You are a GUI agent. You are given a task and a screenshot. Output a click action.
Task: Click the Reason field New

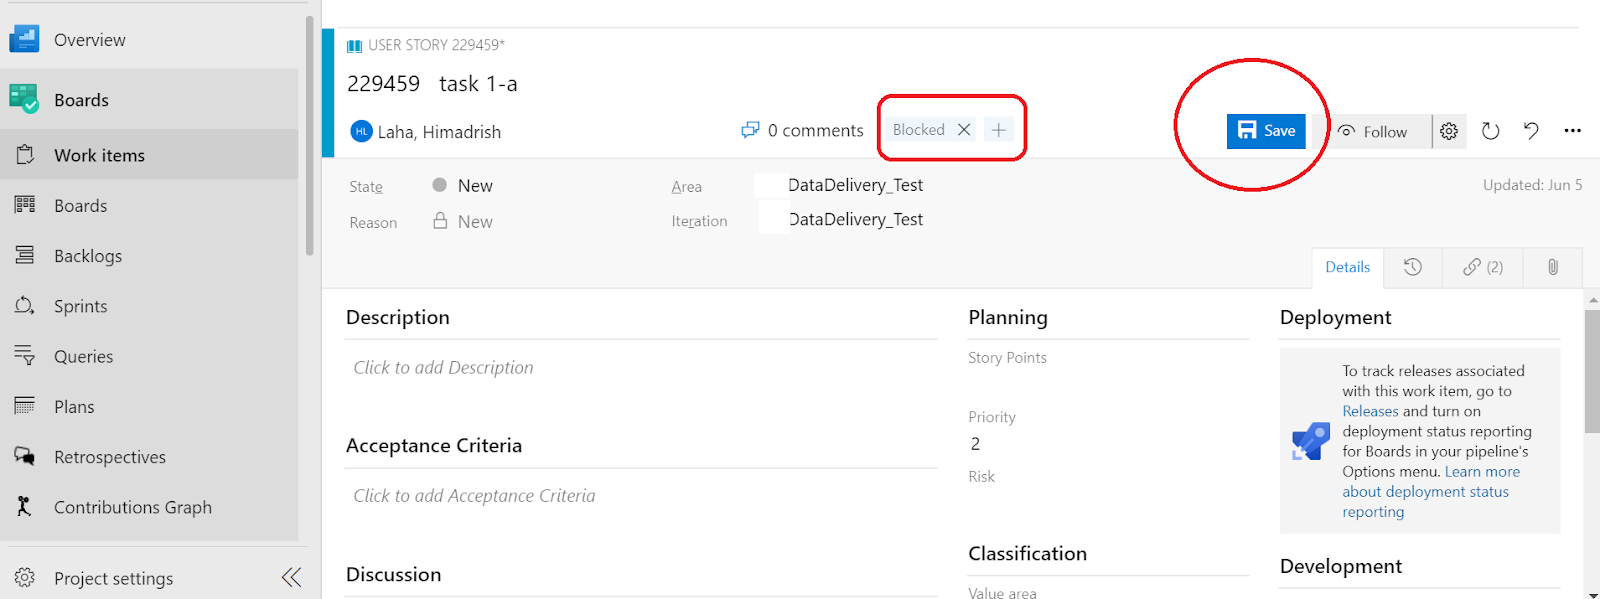click(x=475, y=222)
